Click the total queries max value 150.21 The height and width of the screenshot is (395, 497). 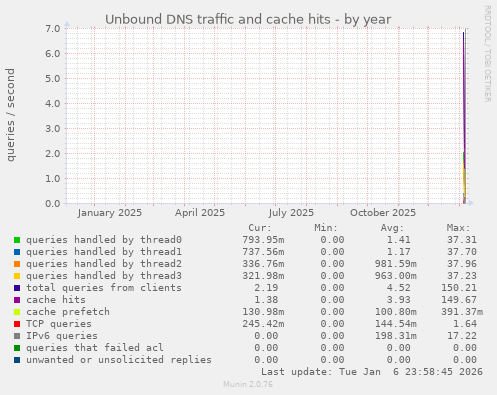click(x=459, y=288)
